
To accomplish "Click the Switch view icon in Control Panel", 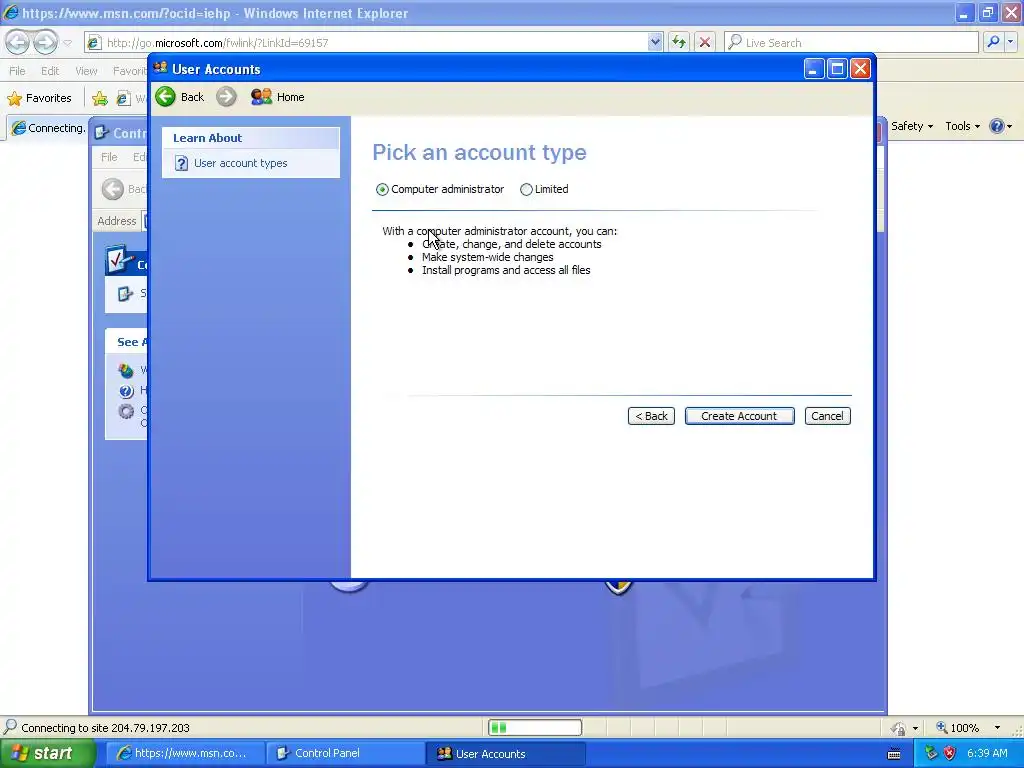I will [x=125, y=294].
